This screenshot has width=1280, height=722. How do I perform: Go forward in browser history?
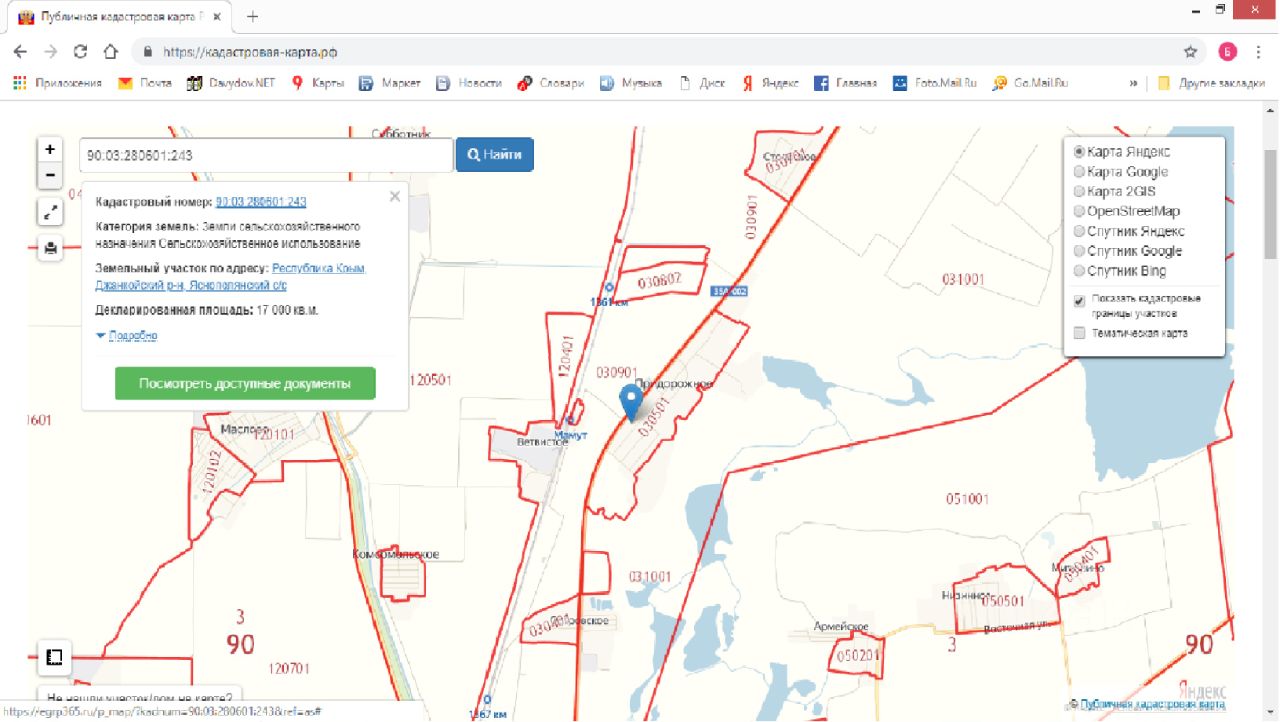tap(51, 51)
